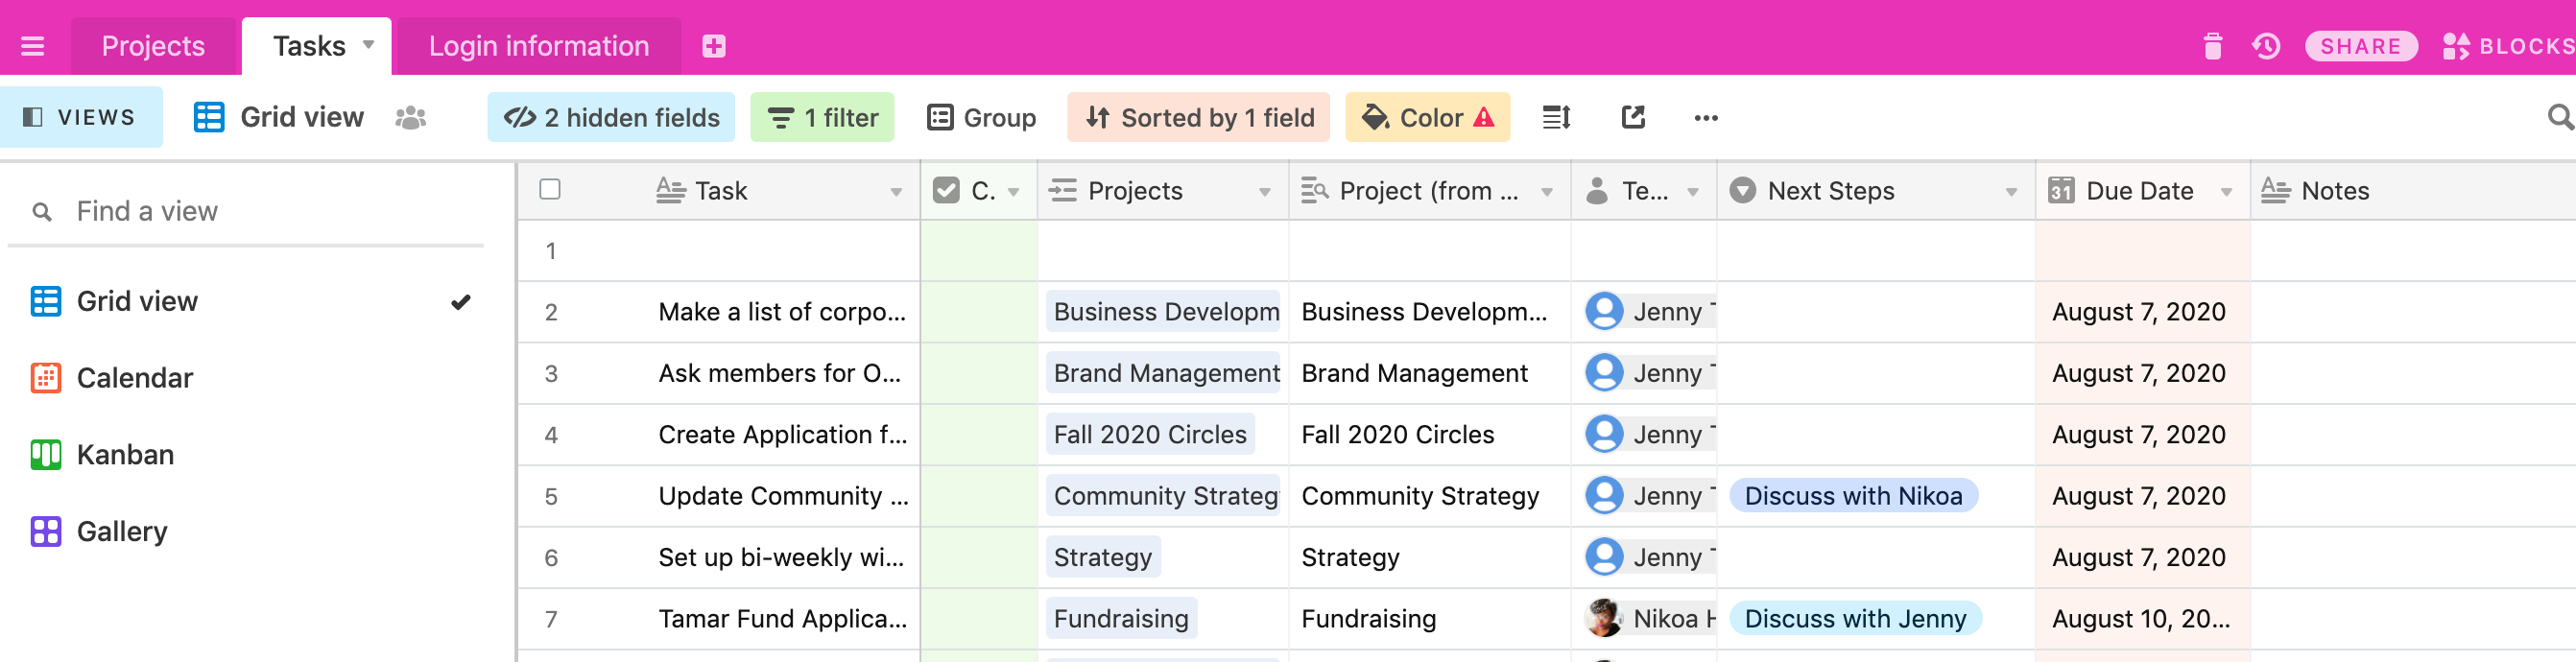Open the hamburger menu icon

[33, 46]
